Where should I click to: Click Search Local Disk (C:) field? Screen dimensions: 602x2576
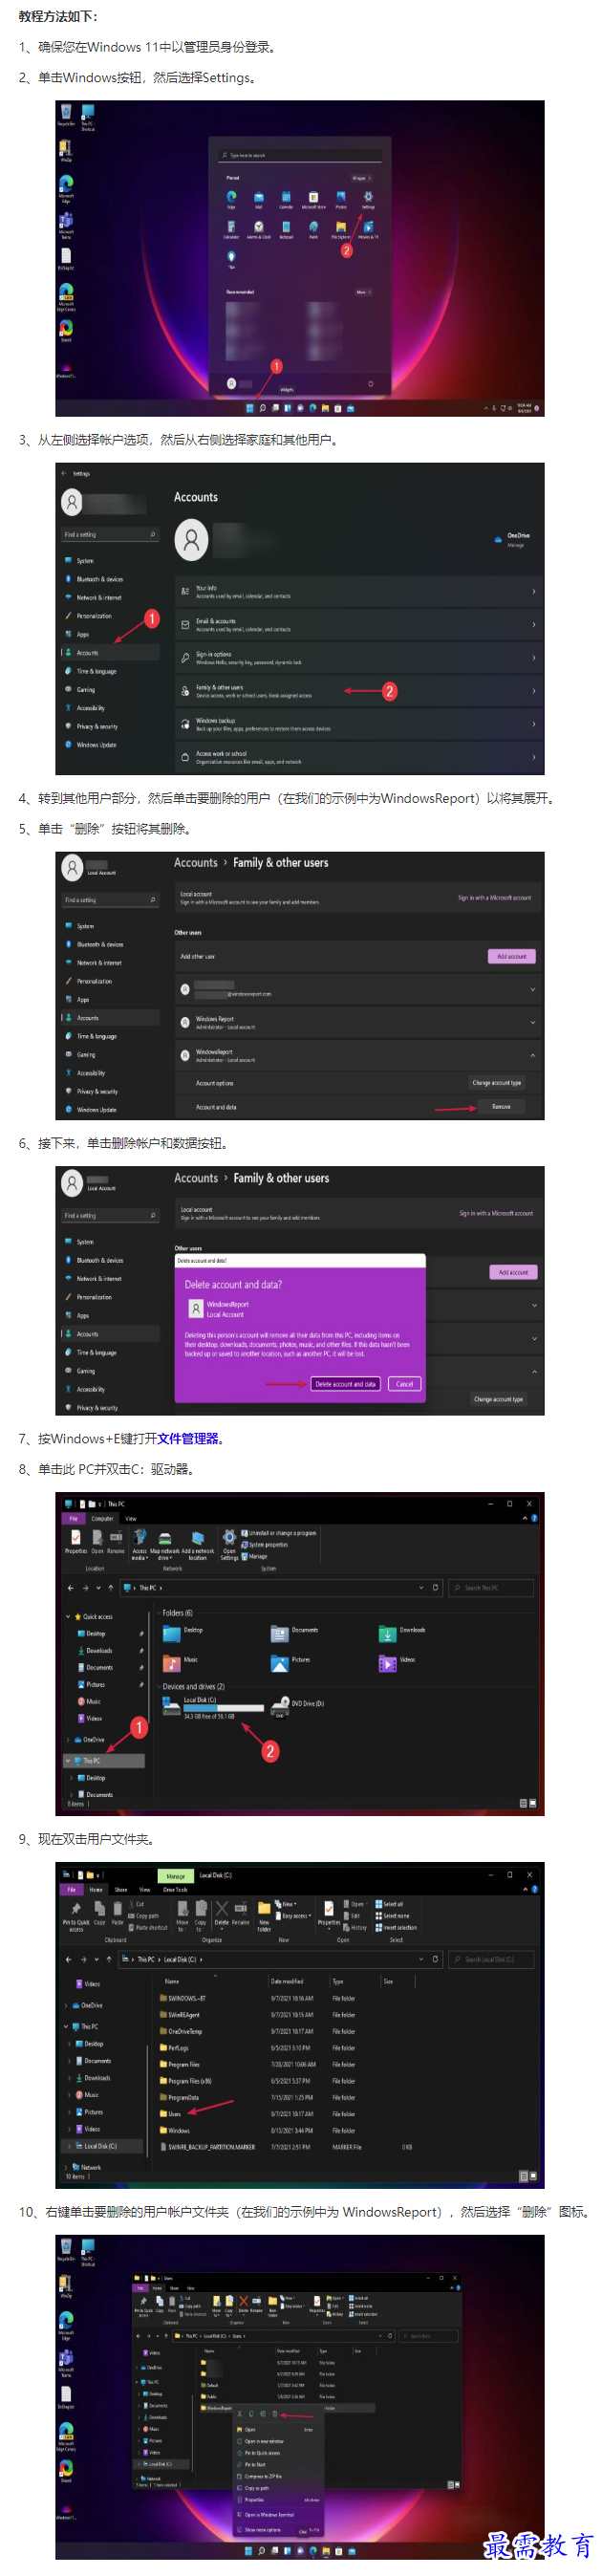pos(491,1959)
